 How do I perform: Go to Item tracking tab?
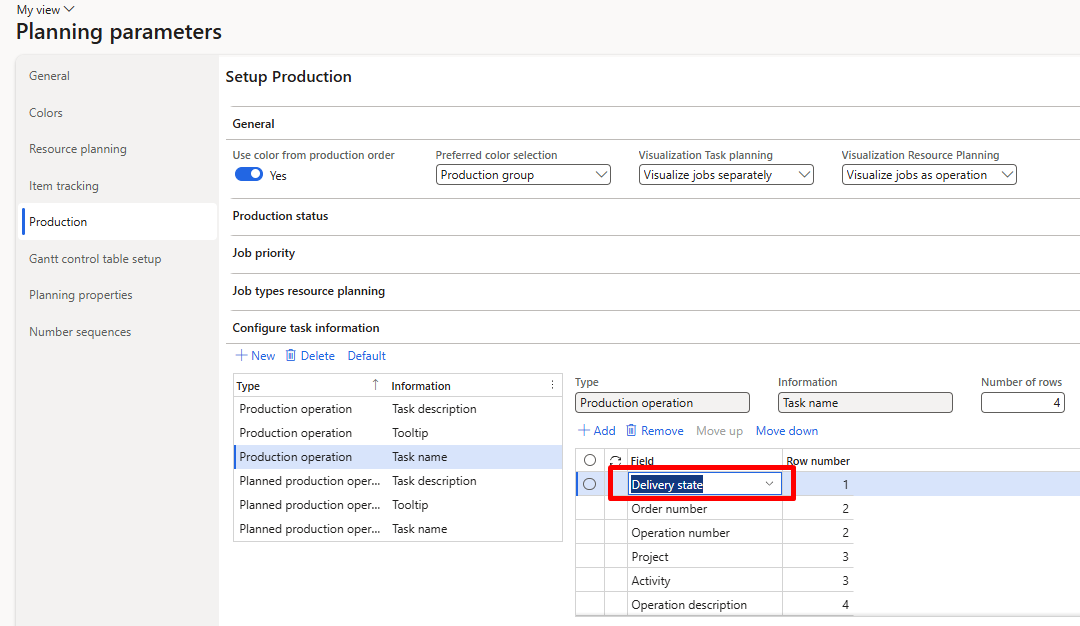click(63, 186)
